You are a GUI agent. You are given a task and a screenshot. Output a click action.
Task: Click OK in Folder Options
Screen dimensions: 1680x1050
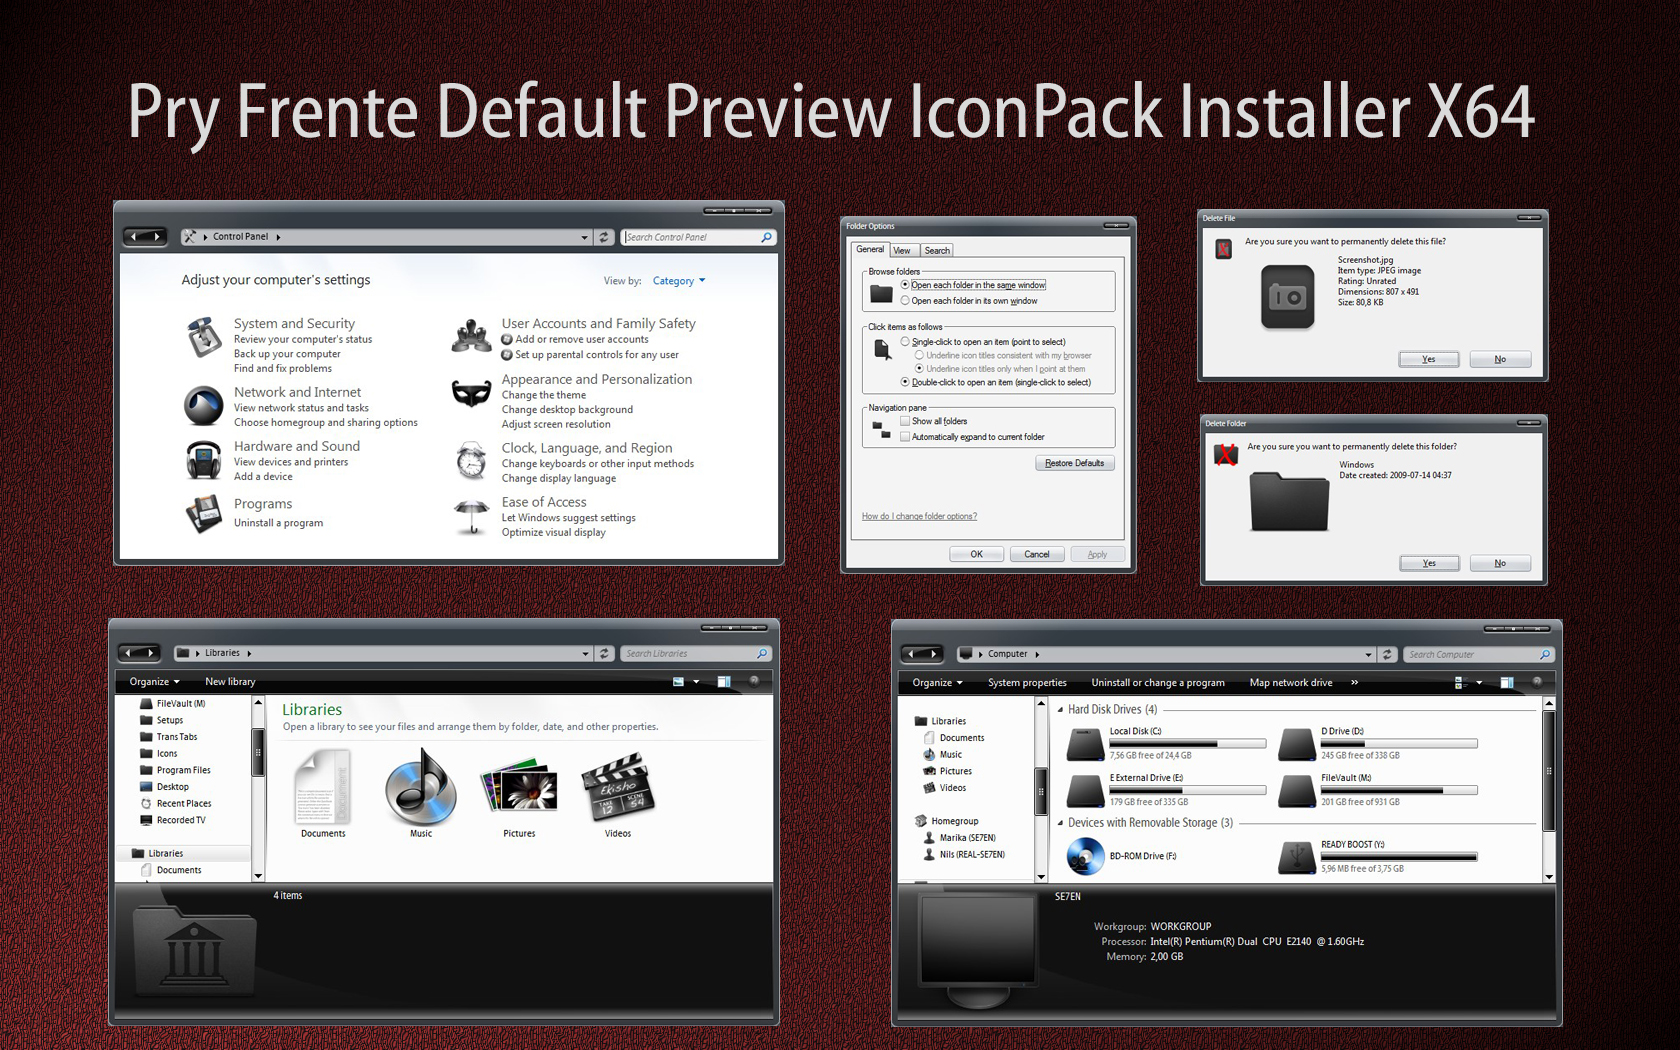(976, 554)
